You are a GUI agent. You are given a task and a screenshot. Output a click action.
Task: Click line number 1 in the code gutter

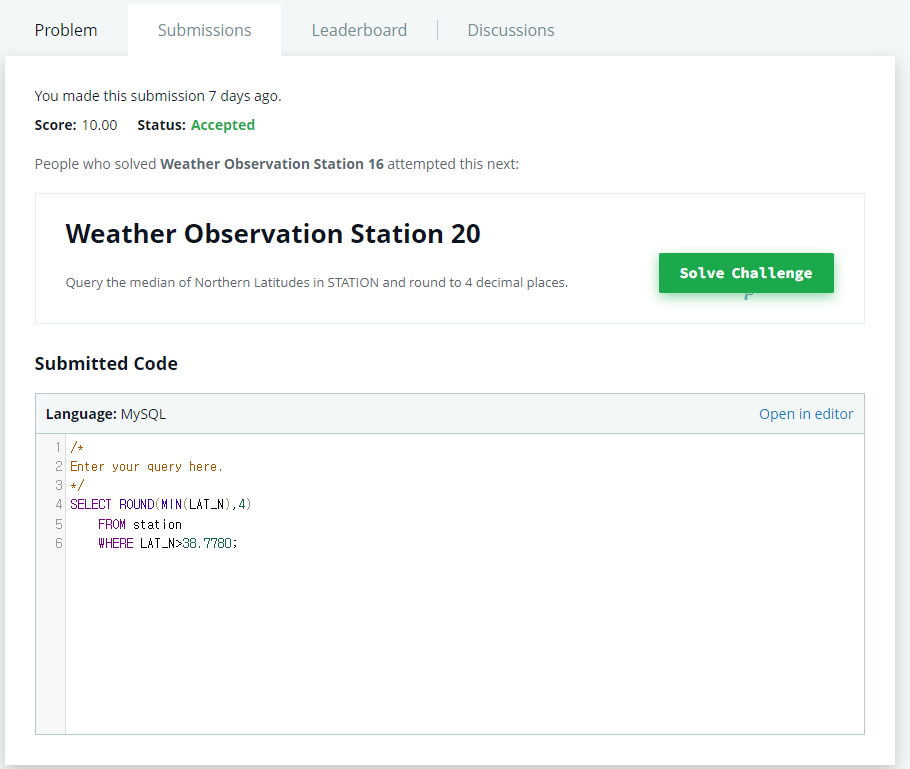point(59,447)
